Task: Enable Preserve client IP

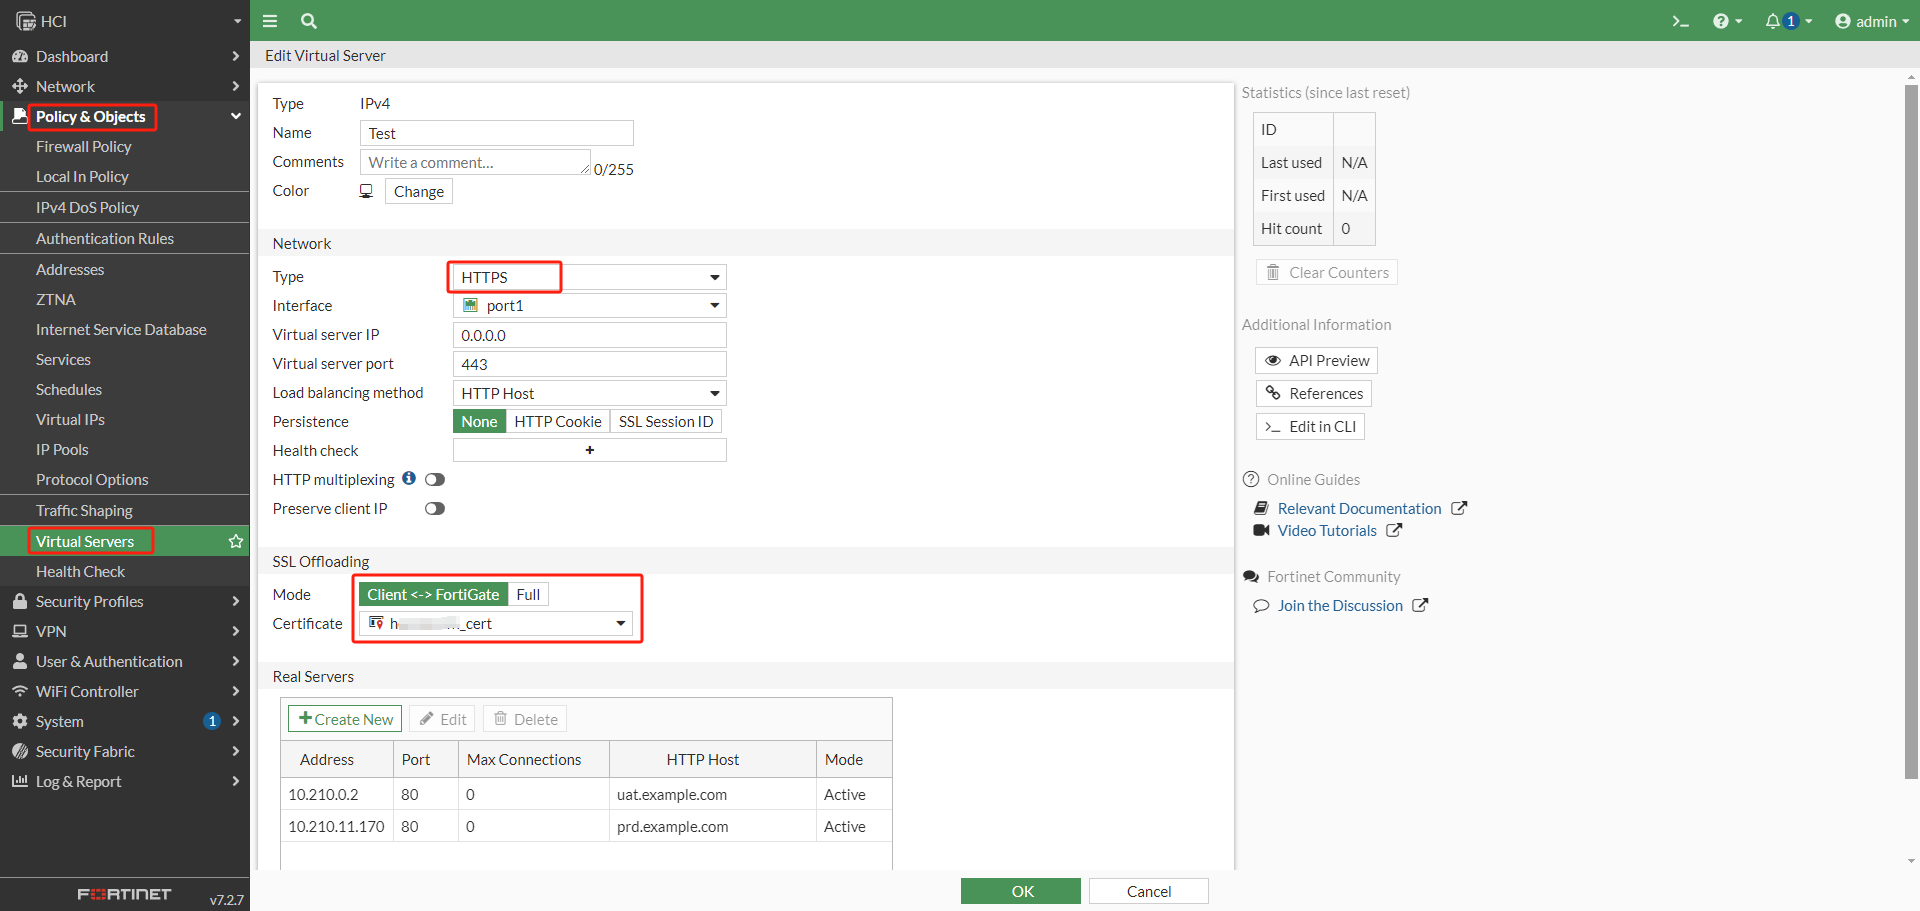Action: (x=434, y=508)
